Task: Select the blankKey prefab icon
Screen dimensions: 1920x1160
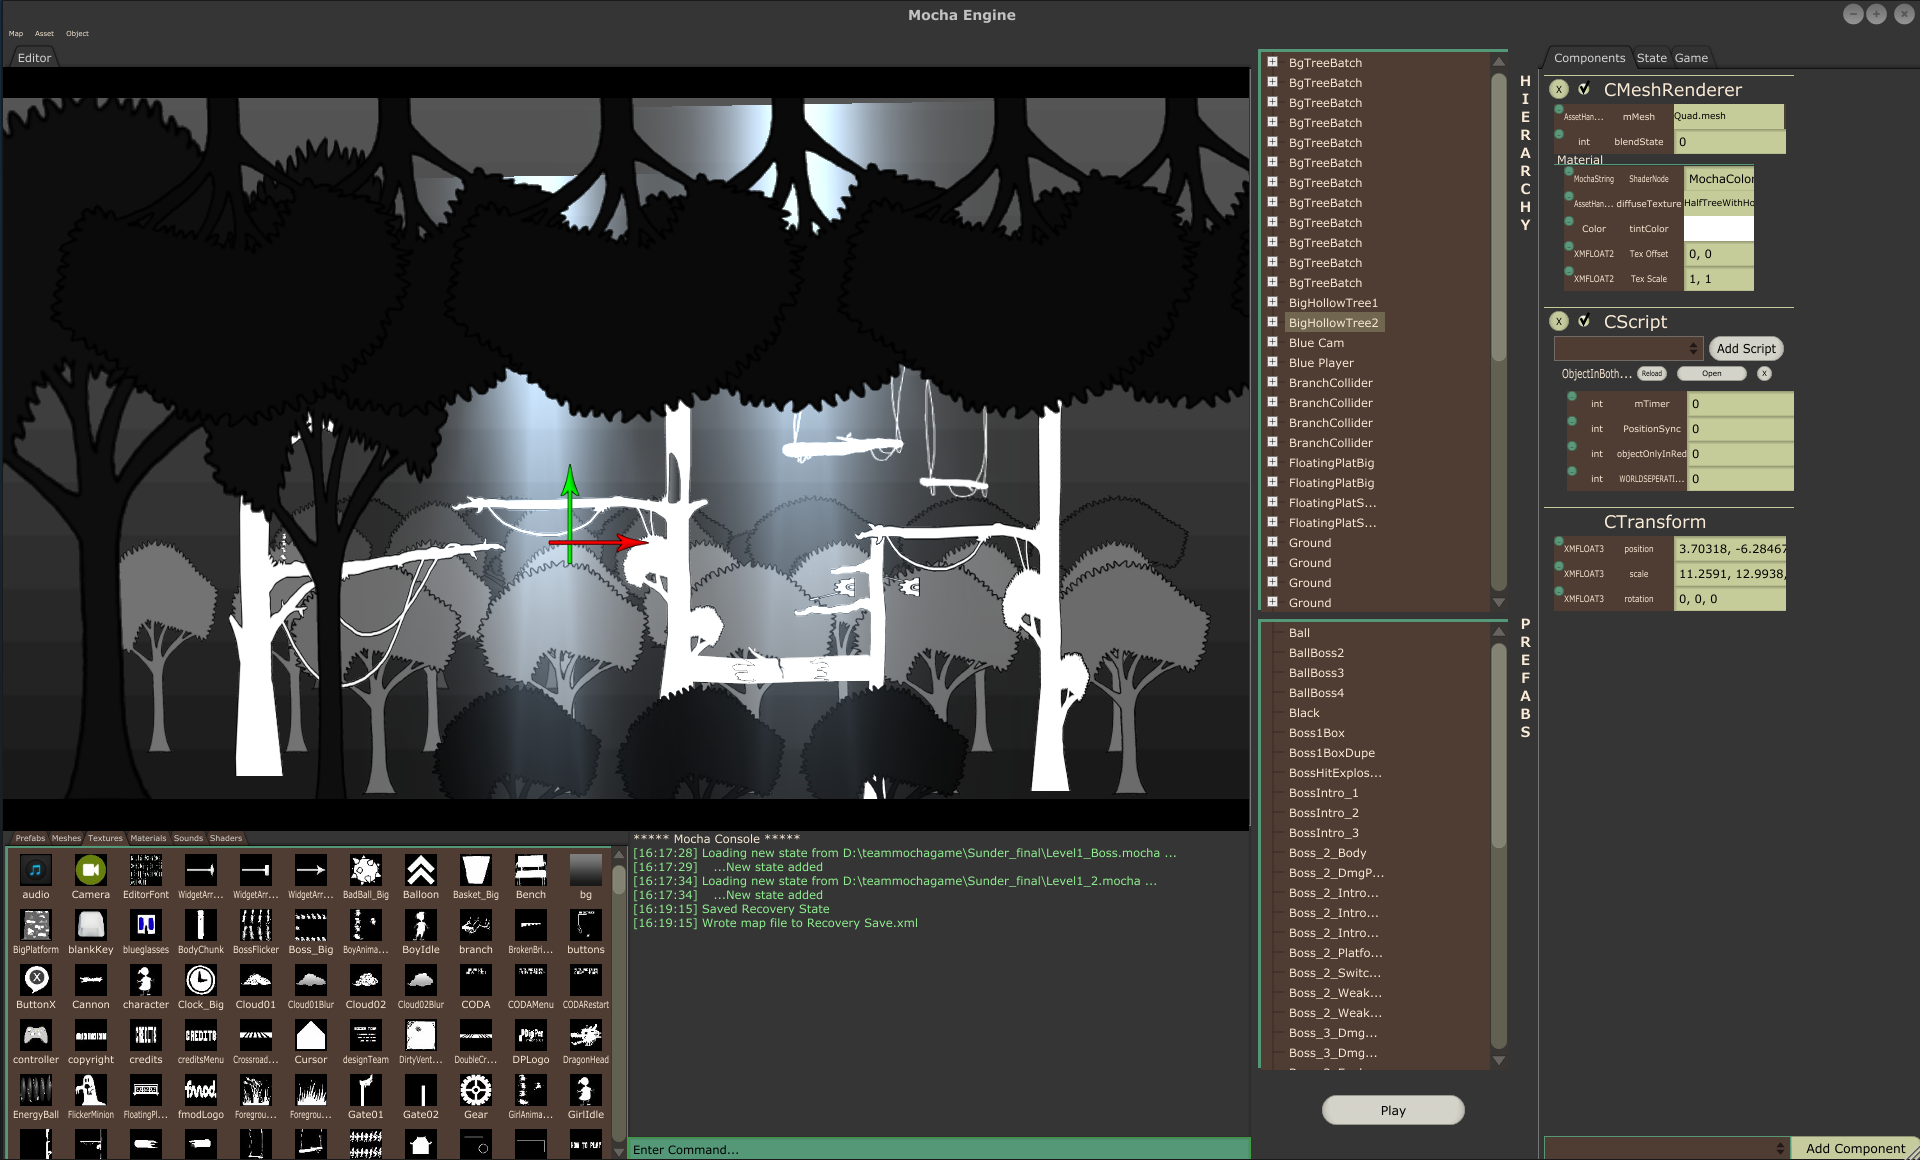Action: (91, 925)
